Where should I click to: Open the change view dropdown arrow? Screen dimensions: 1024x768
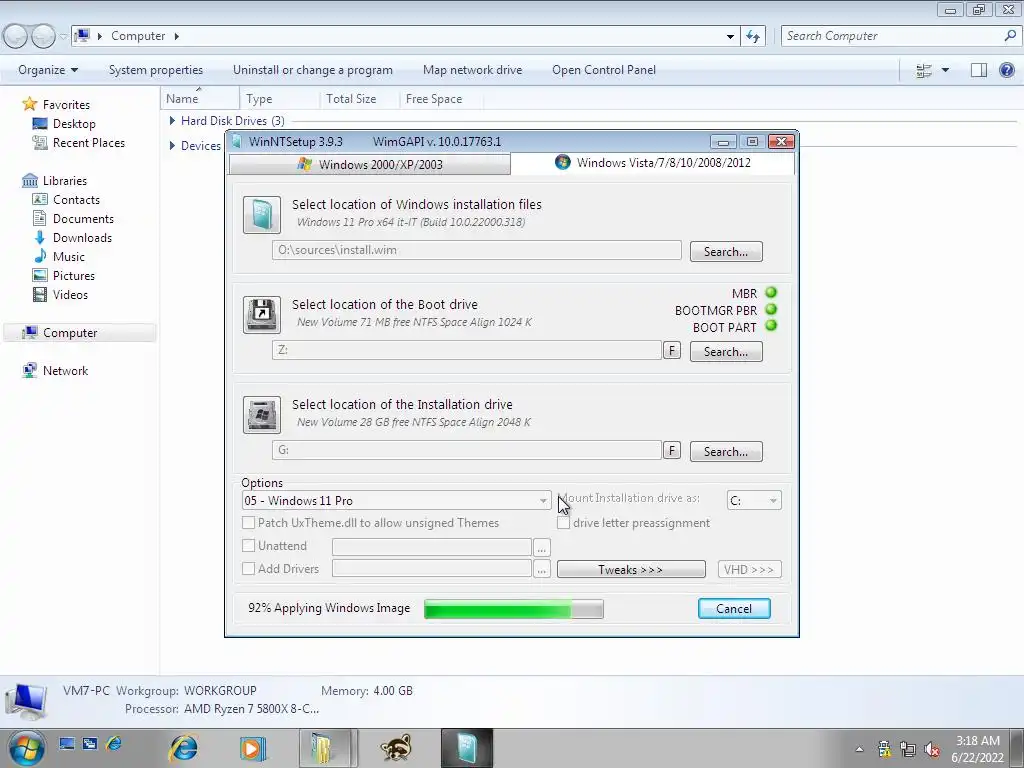pos(945,70)
